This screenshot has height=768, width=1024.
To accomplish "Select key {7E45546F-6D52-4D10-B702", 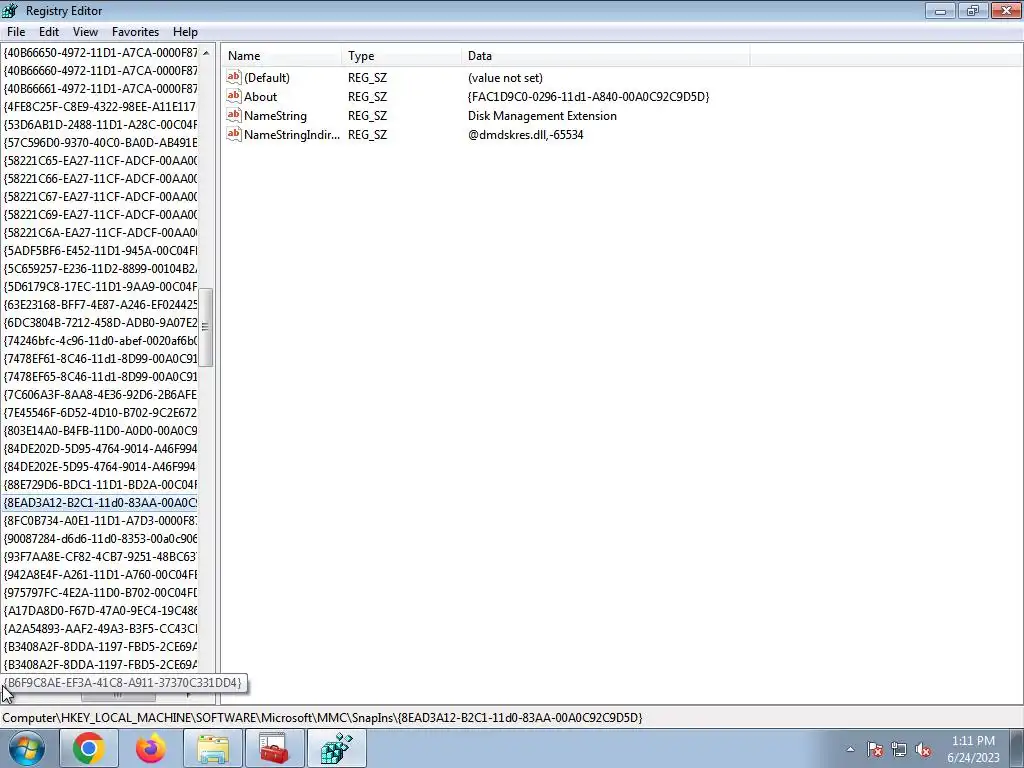I will click(x=100, y=413).
